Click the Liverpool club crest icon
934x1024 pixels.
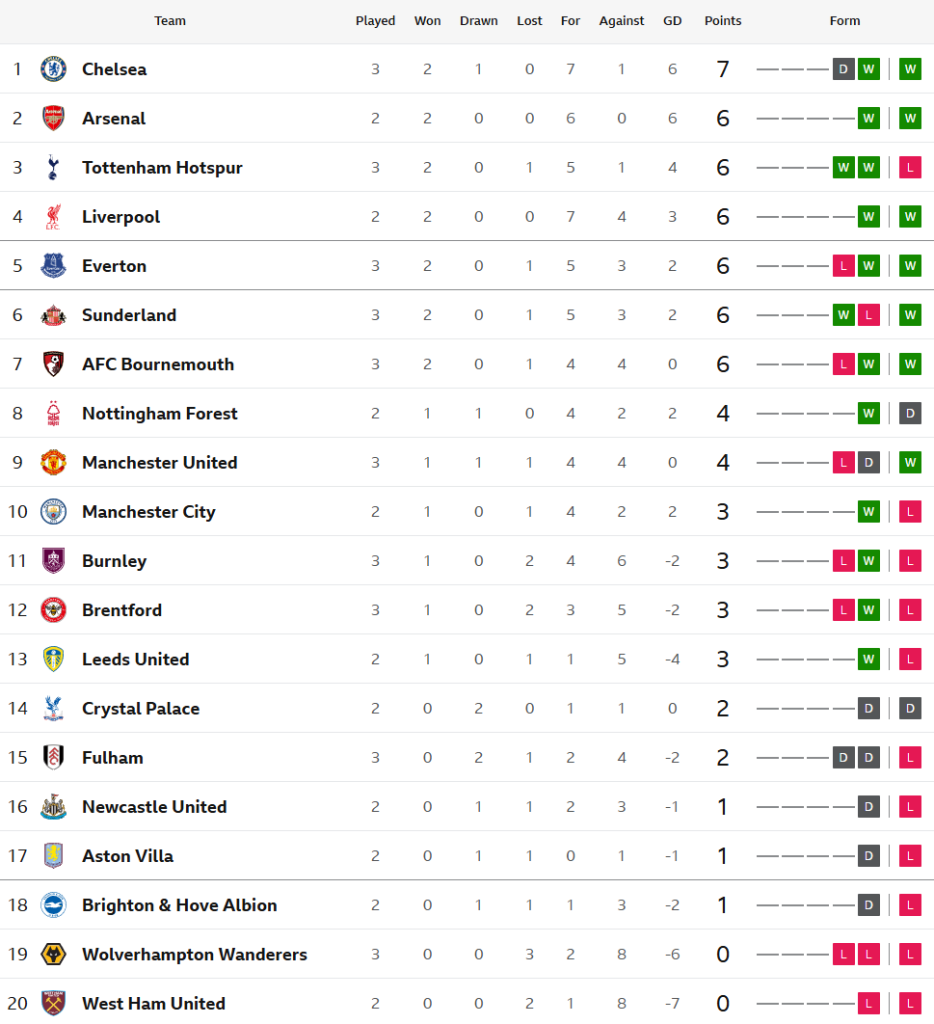pos(53,216)
